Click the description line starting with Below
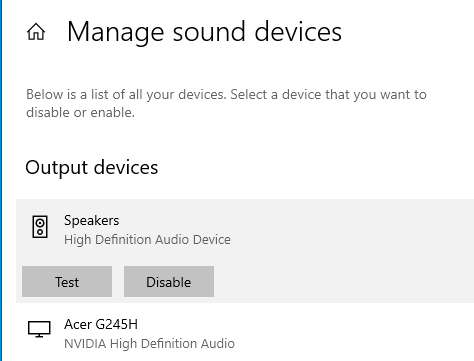 [226, 95]
